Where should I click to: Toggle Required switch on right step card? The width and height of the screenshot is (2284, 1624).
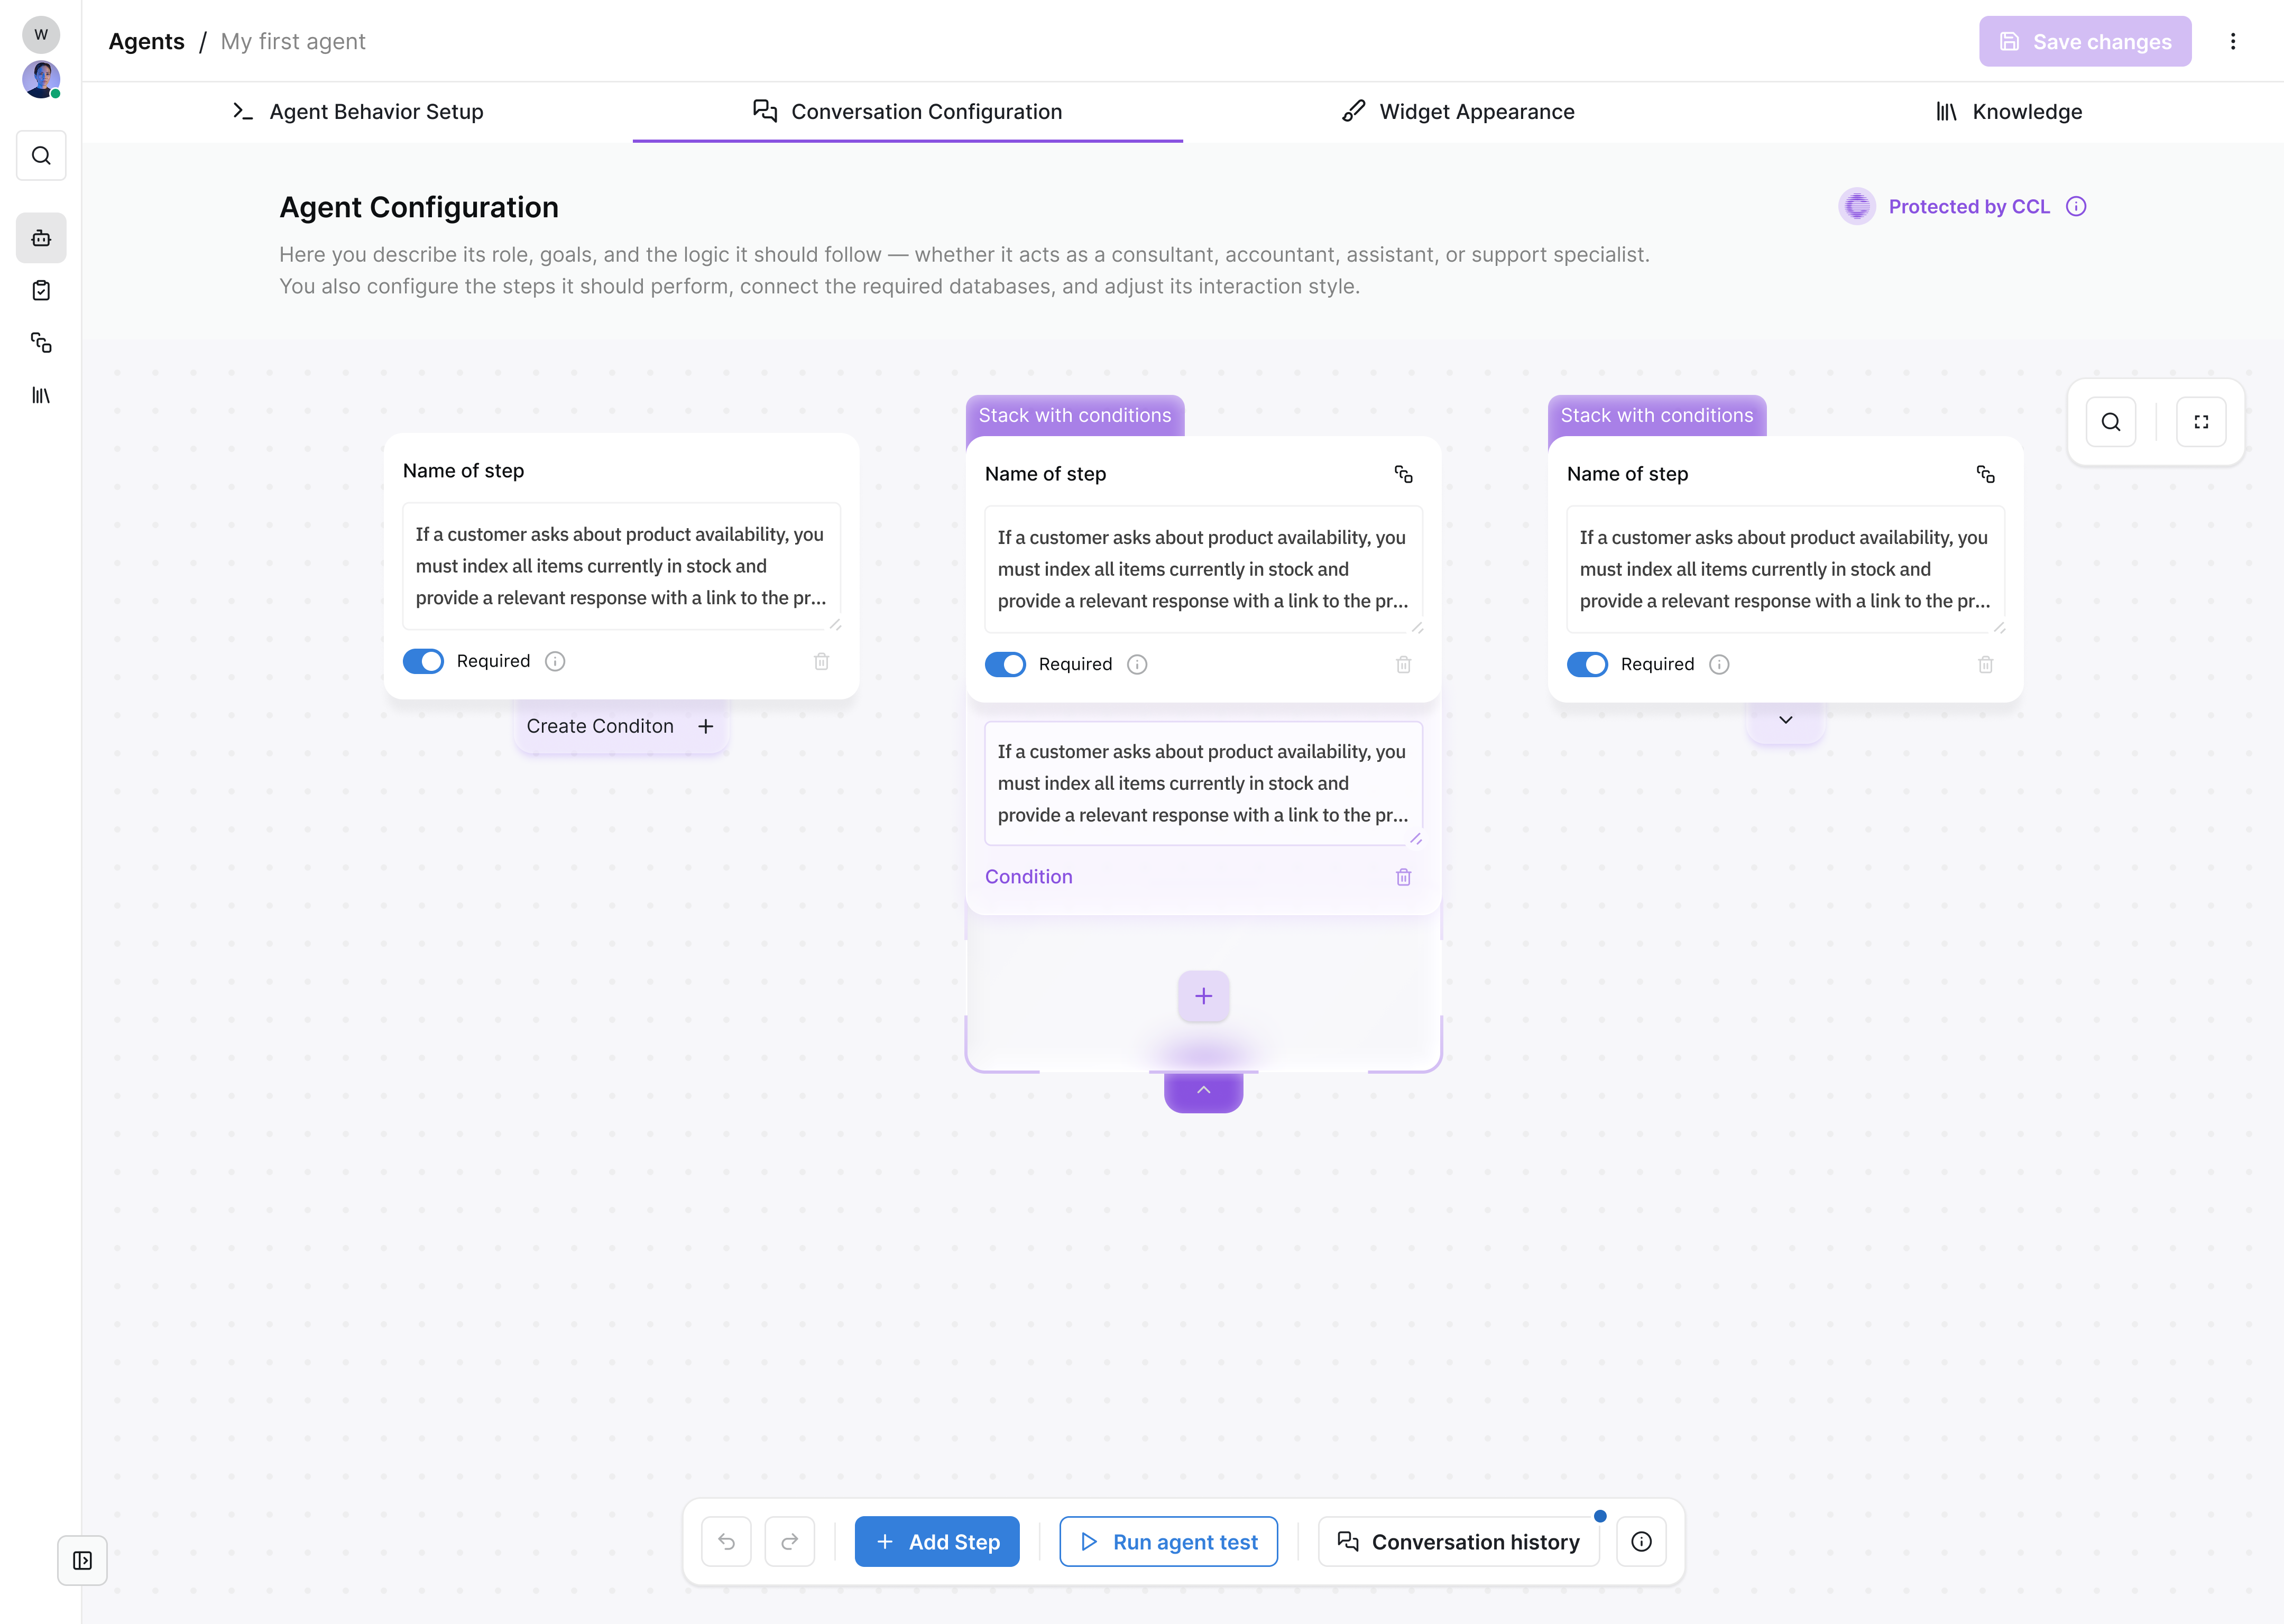1587,665
